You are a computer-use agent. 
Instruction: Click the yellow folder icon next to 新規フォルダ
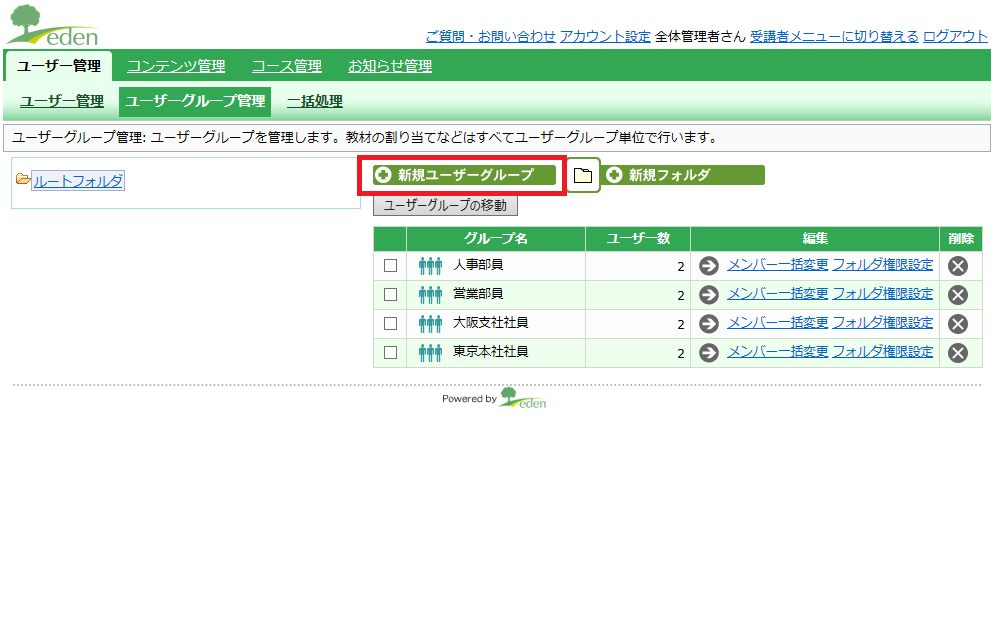point(583,175)
